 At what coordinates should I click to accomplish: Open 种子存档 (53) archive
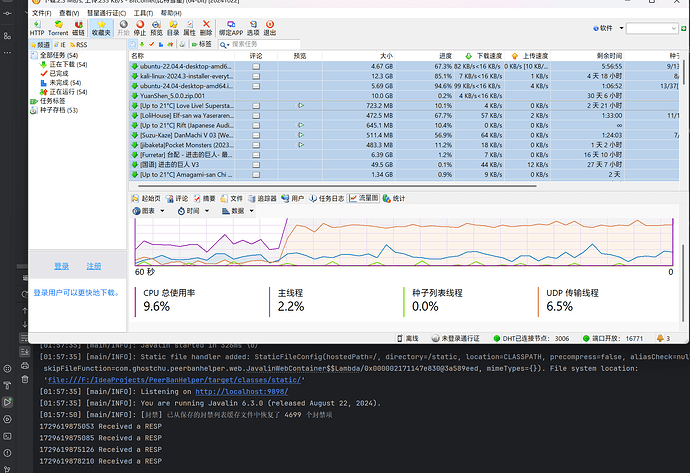pyautogui.click(x=54, y=110)
